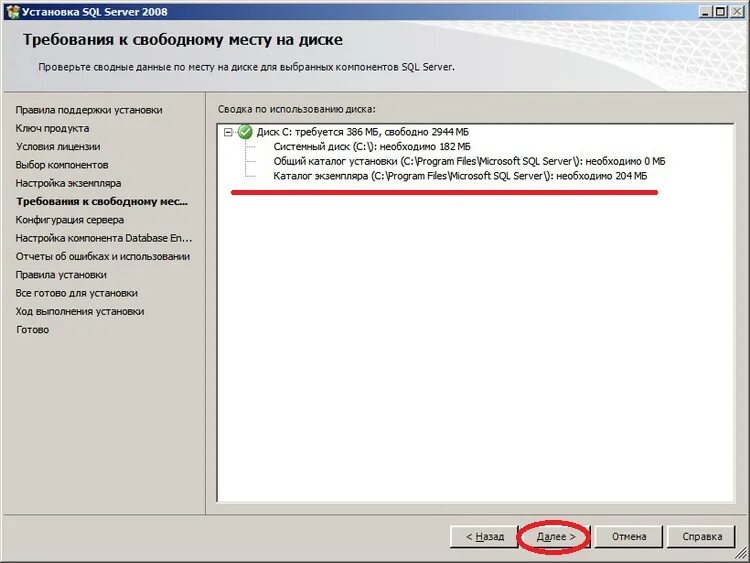Click the Ключ продукта step

click(52, 128)
